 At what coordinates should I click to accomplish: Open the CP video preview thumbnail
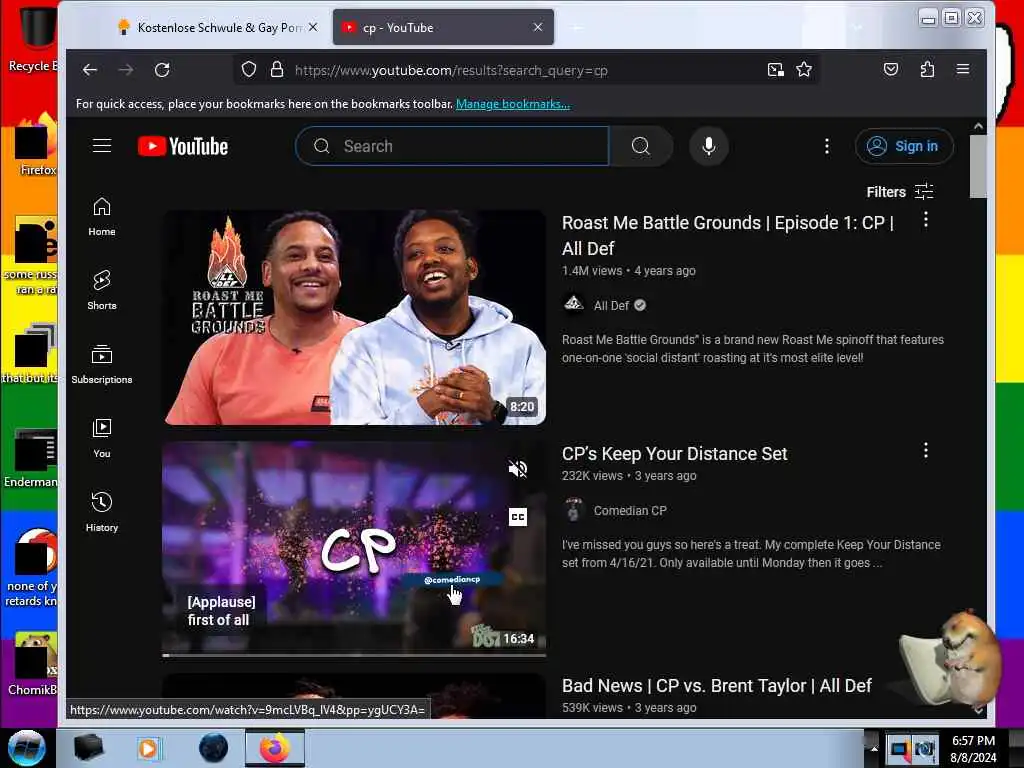tap(354, 547)
